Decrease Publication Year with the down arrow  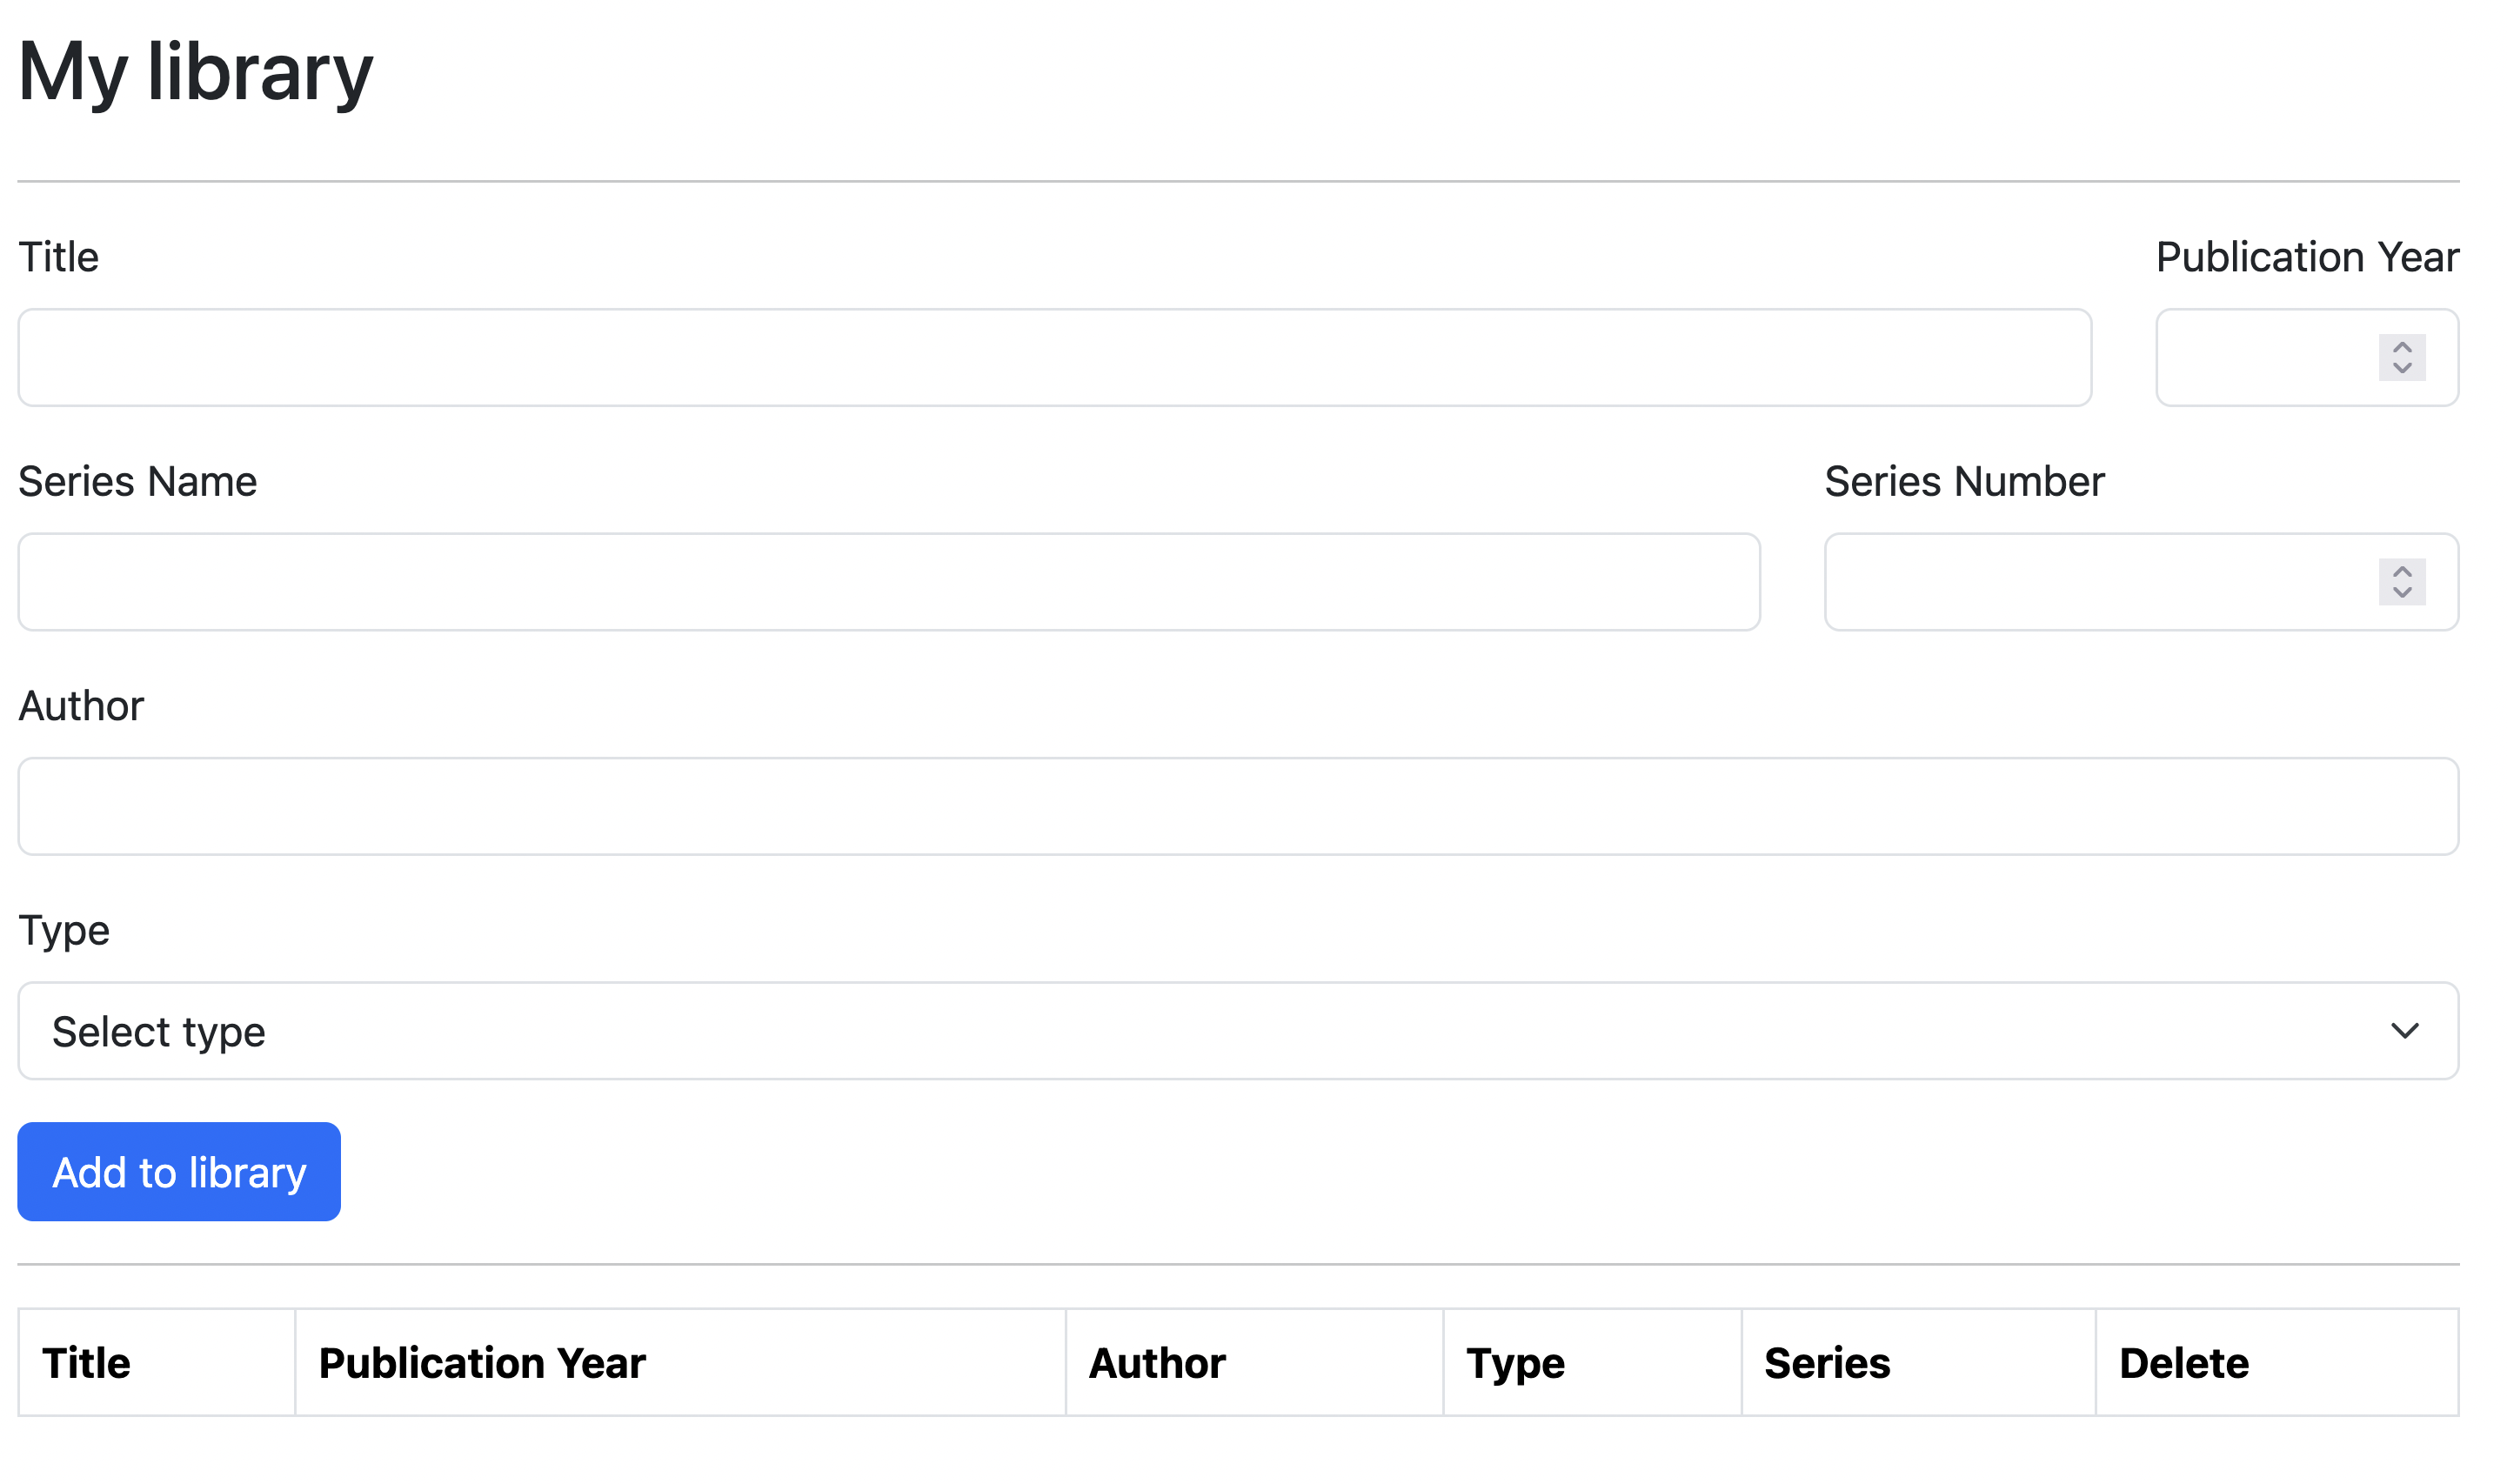2401,369
